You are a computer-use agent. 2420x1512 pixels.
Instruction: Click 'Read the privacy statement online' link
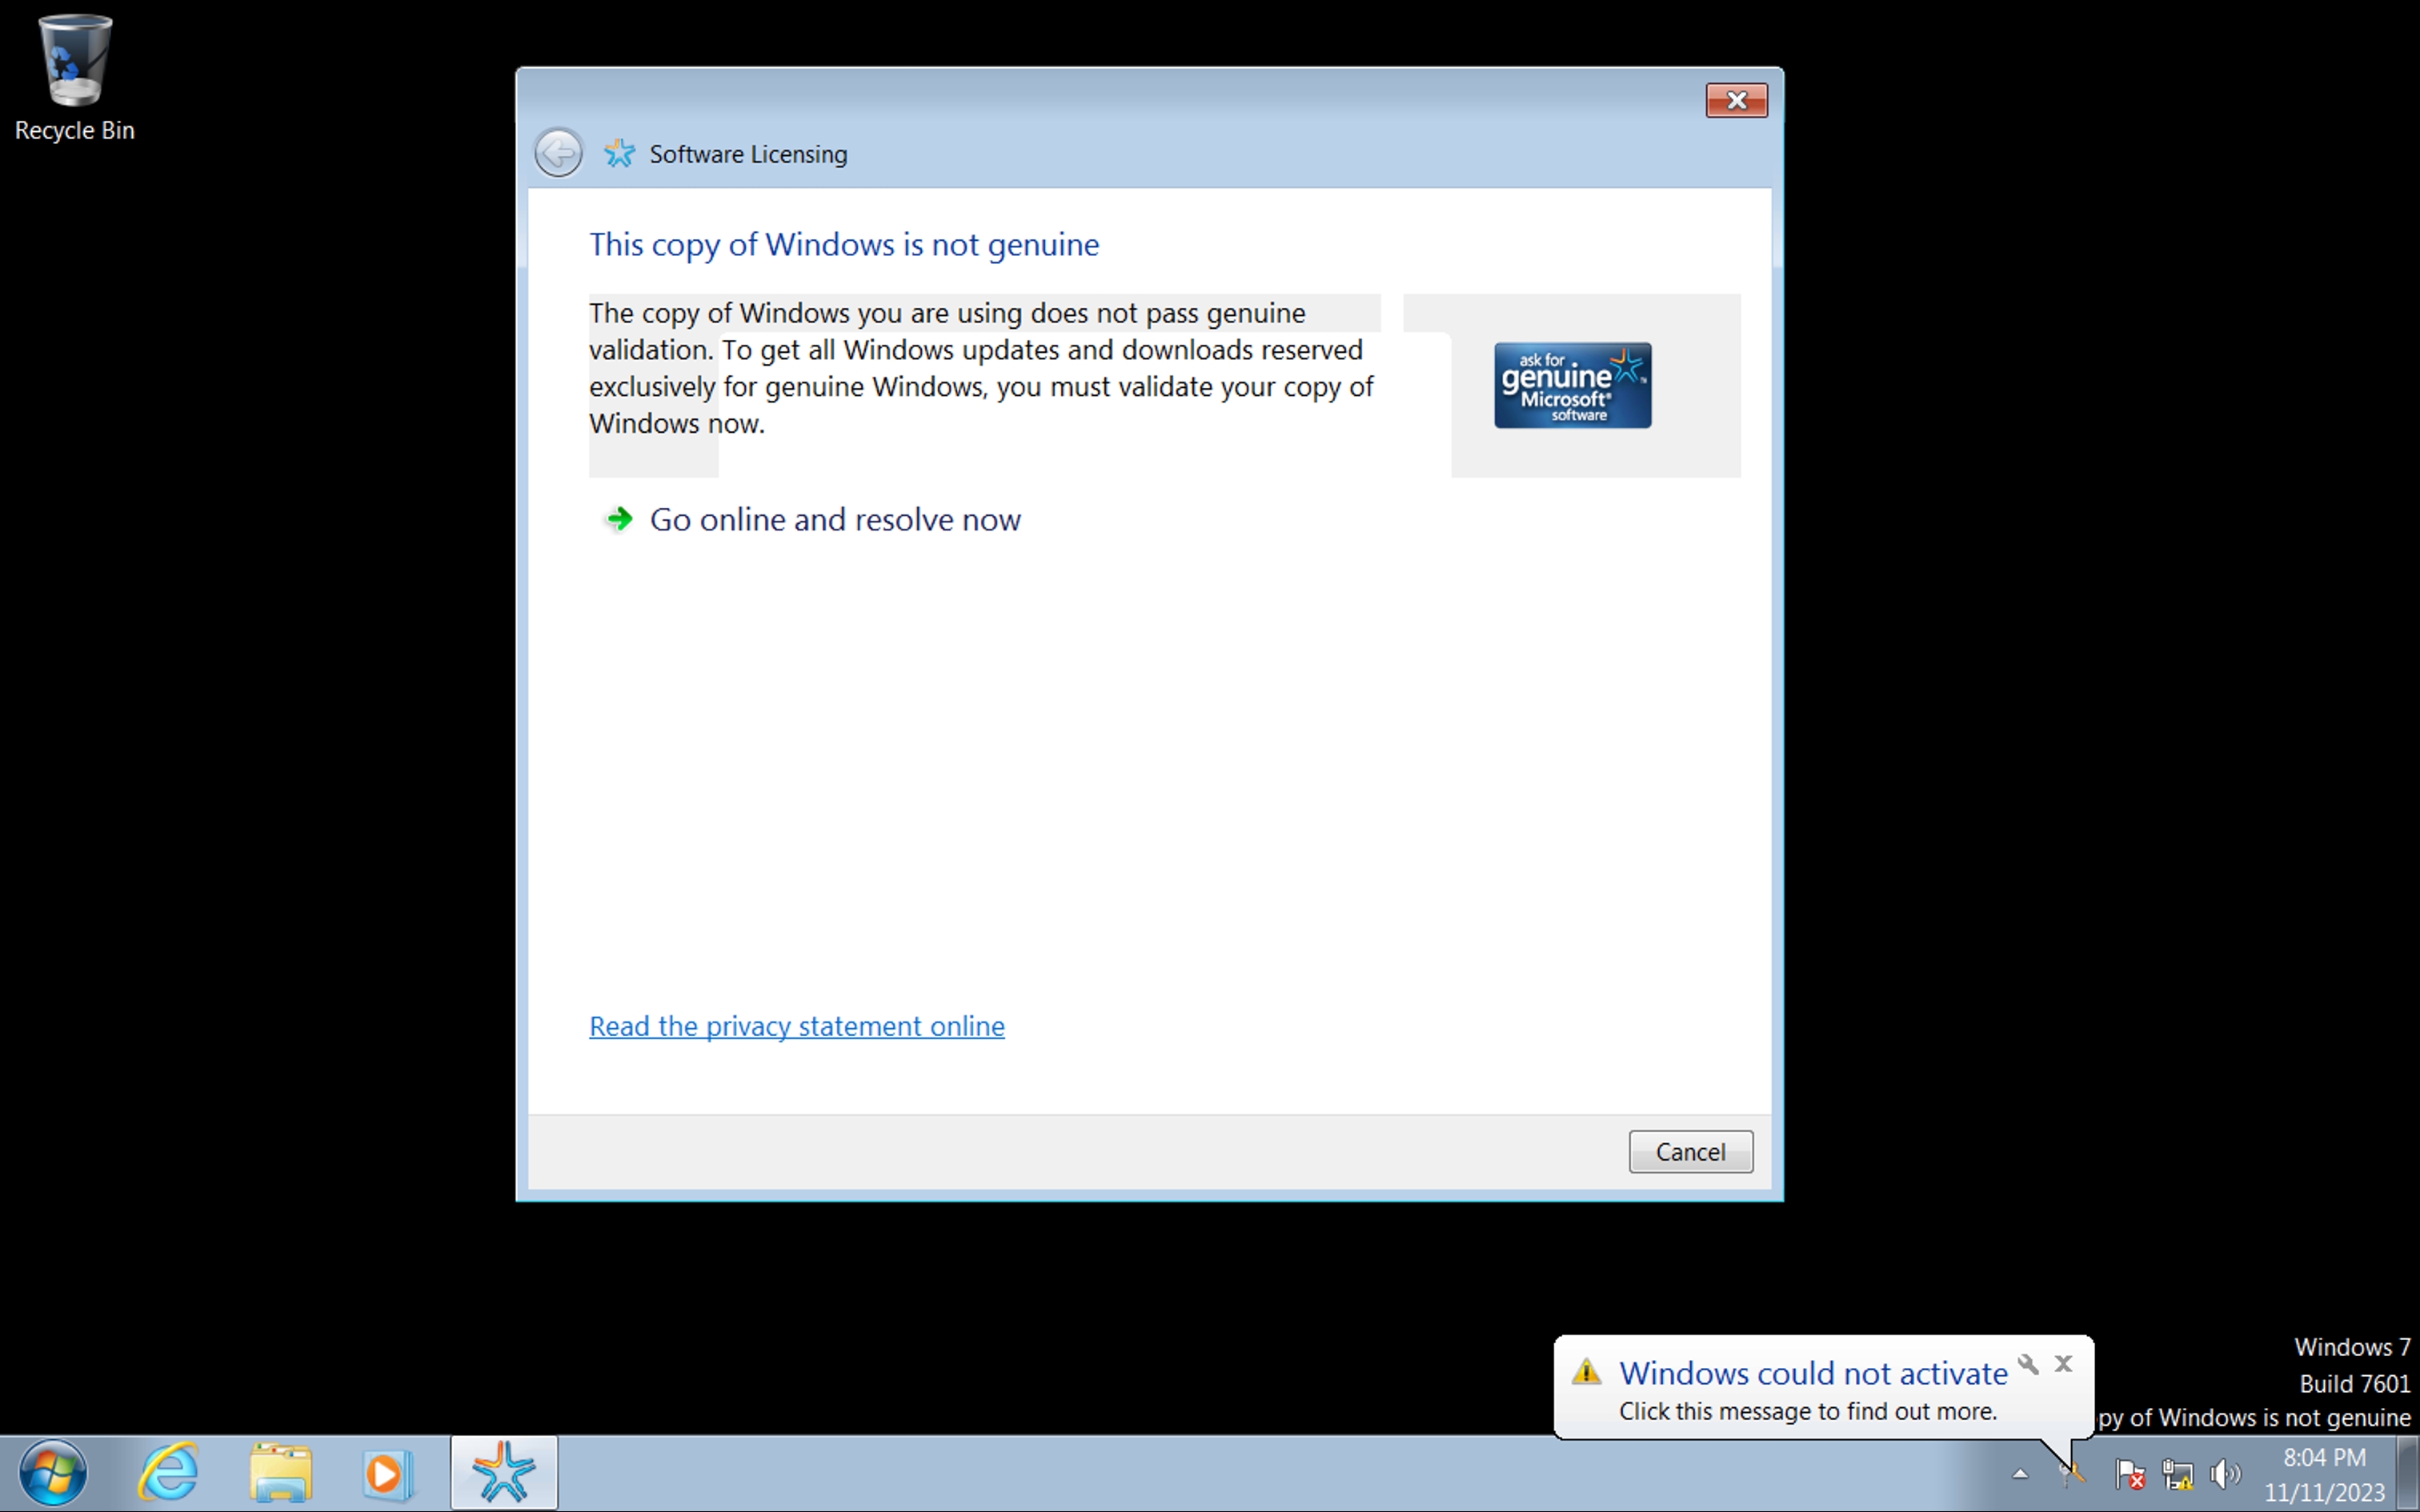point(795,1024)
